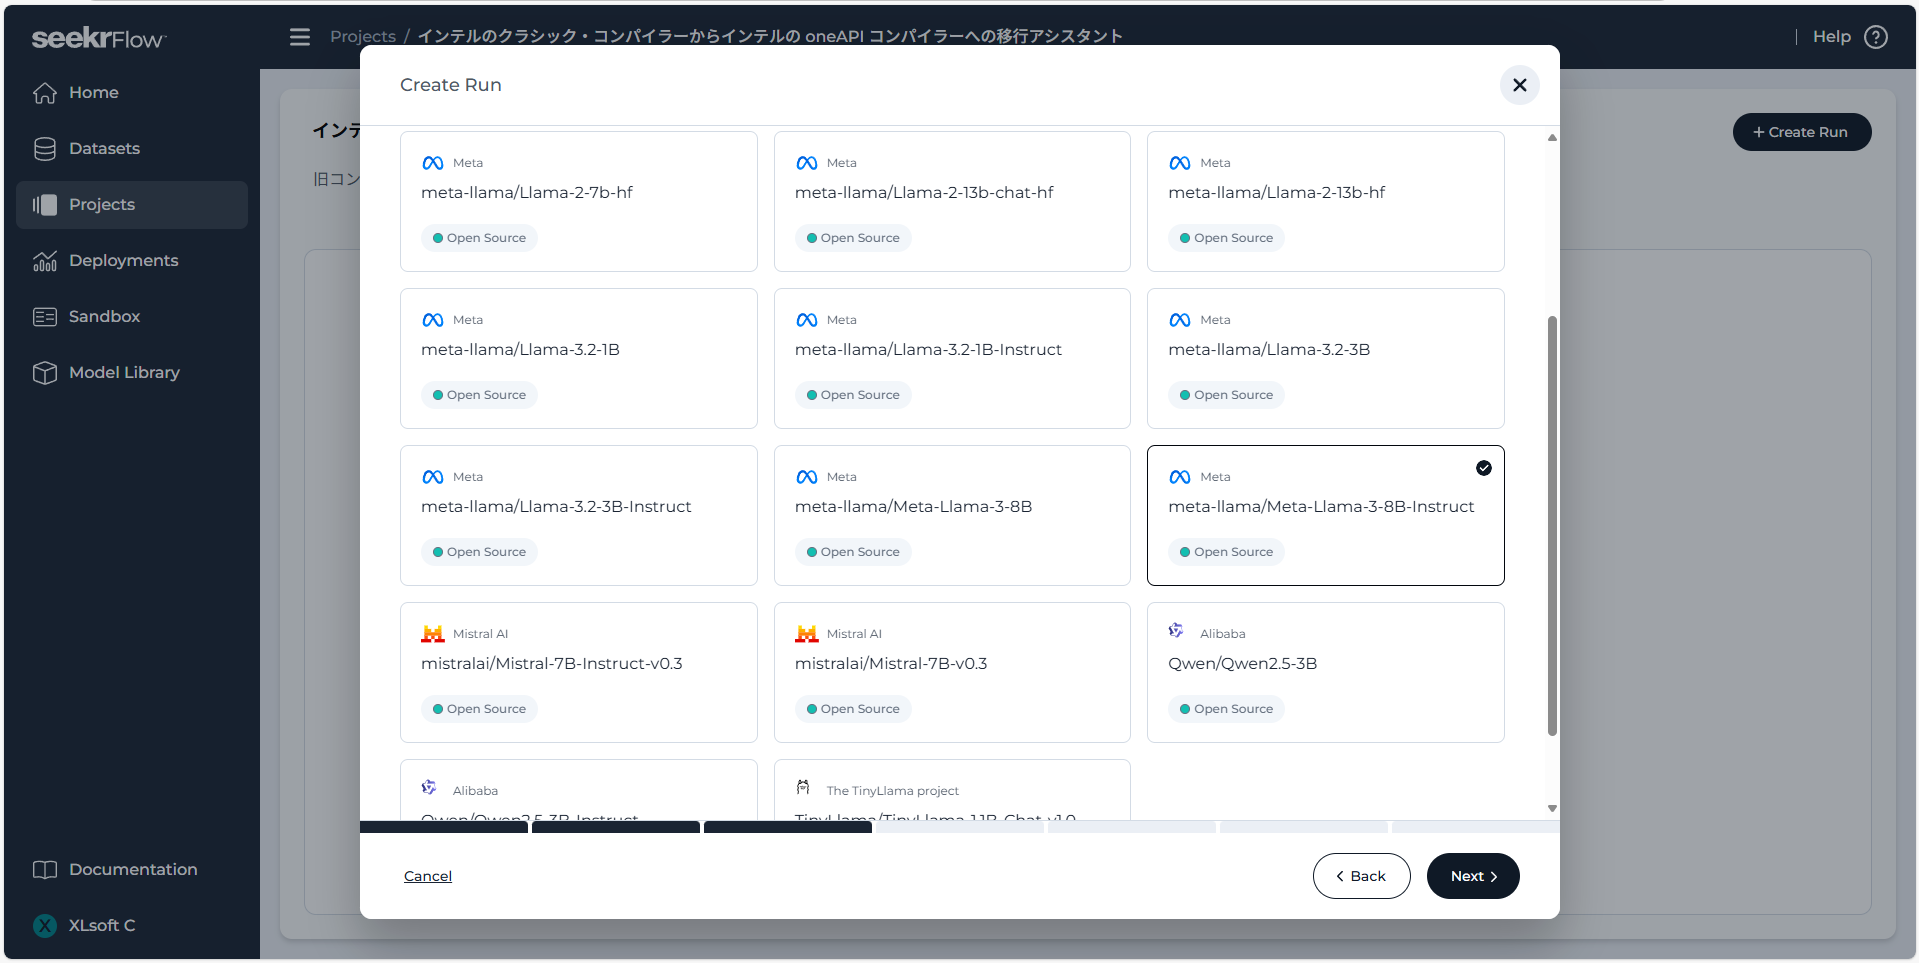Click the Help question mark icon
The height and width of the screenshot is (963, 1919).
pyautogui.click(x=1876, y=37)
